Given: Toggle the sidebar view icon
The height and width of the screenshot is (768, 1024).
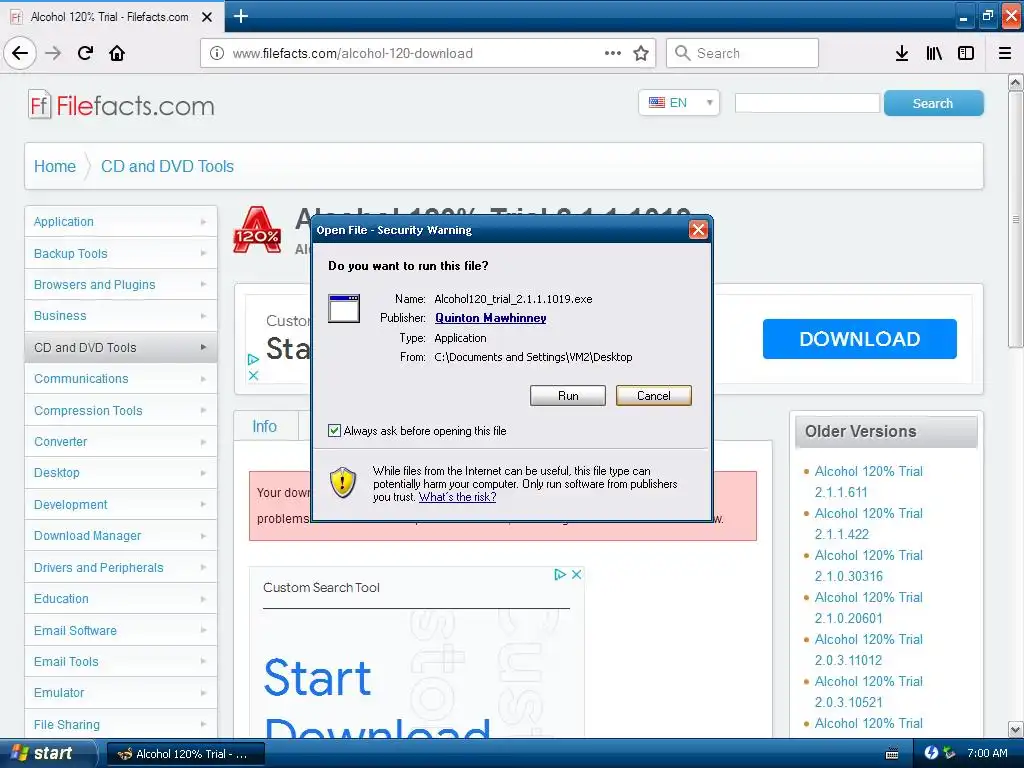Looking at the screenshot, I should tap(966, 53).
